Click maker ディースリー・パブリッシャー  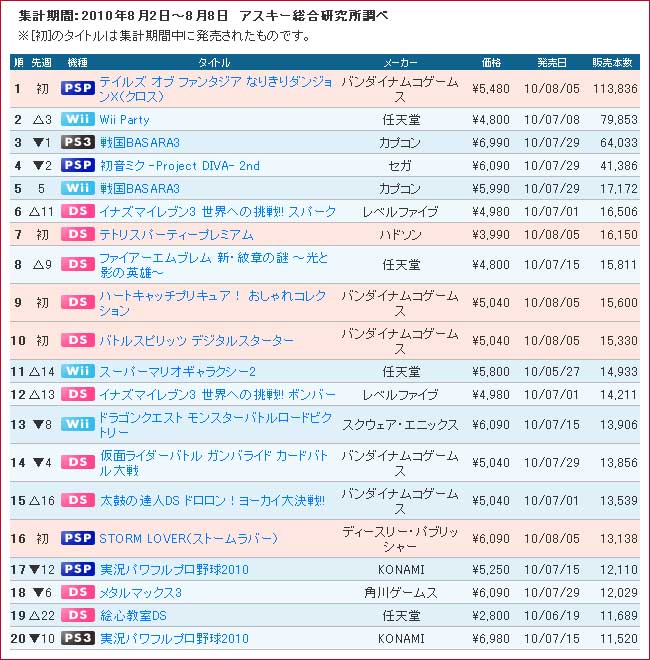pyautogui.click(x=400, y=538)
